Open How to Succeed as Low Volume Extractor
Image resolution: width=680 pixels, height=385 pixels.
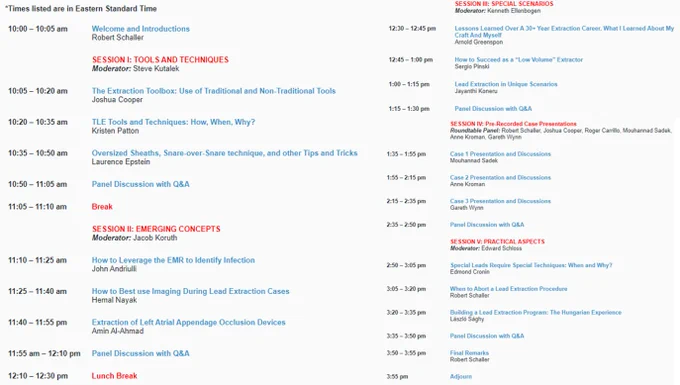pyautogui.click(x=518, y=59)
